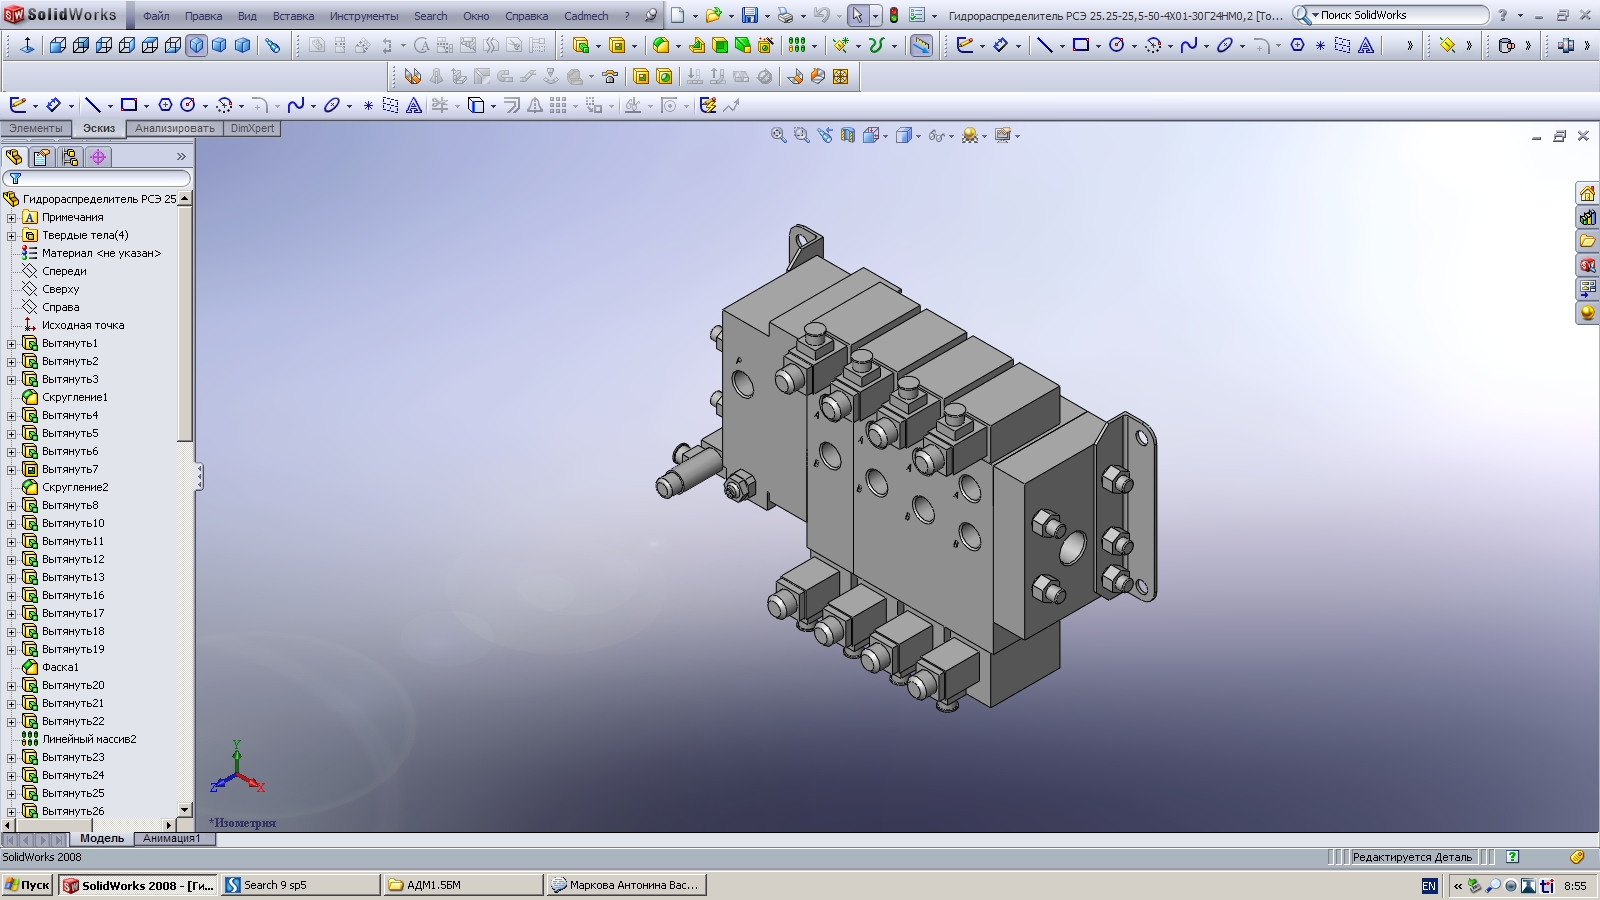Activate the Isometric view cube button

[x=196, y=45]
